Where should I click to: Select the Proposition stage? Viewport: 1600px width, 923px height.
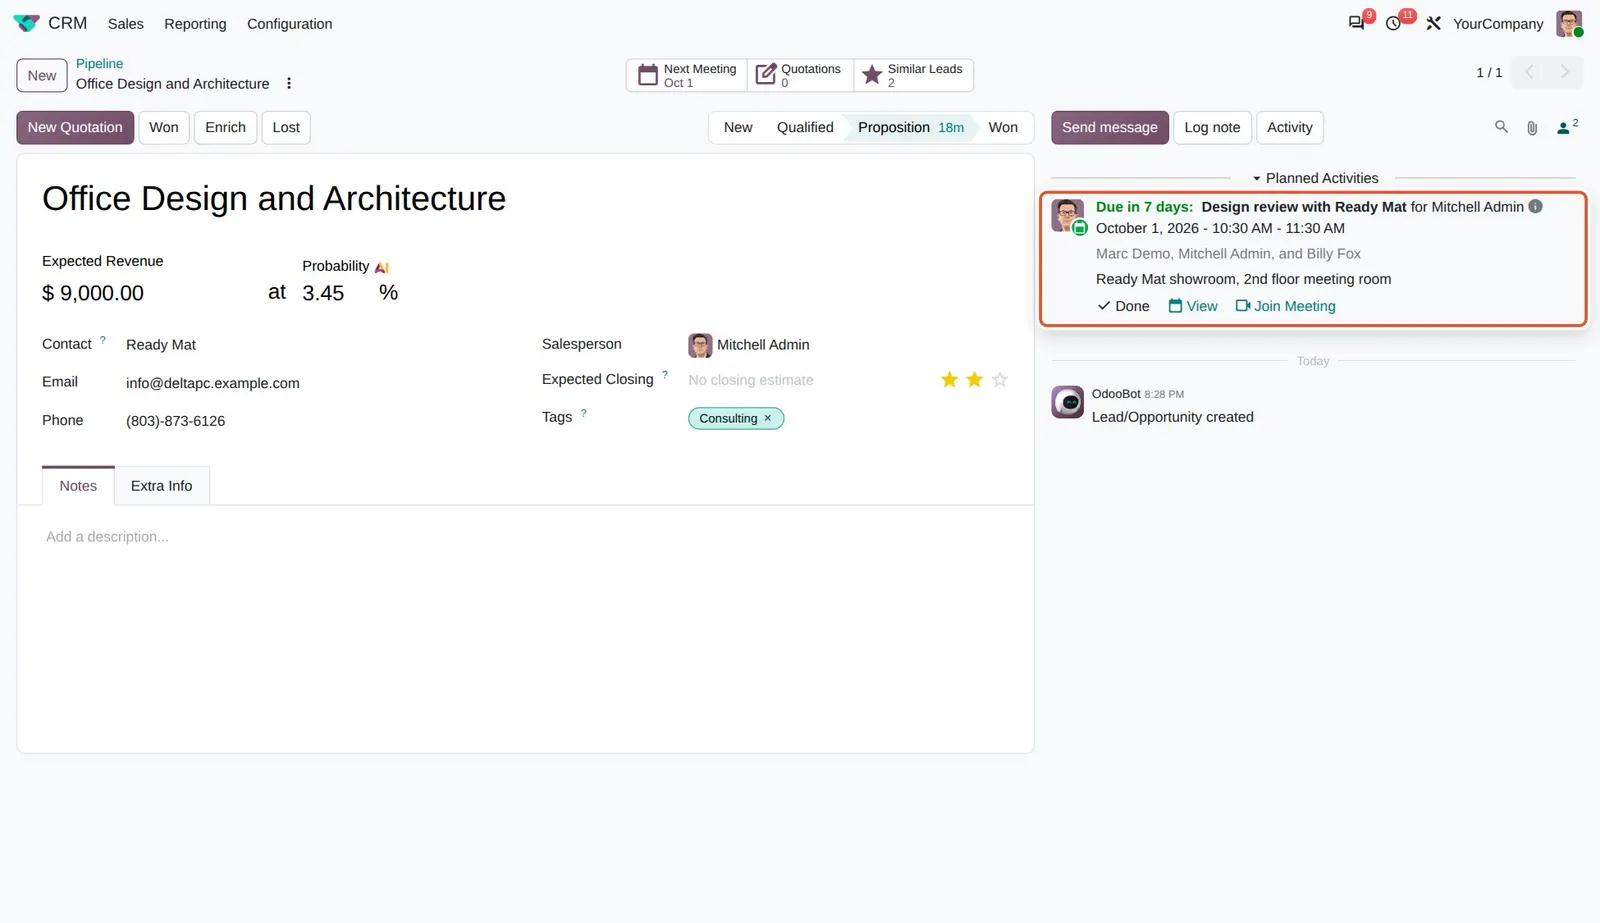[x=910, y=127]
